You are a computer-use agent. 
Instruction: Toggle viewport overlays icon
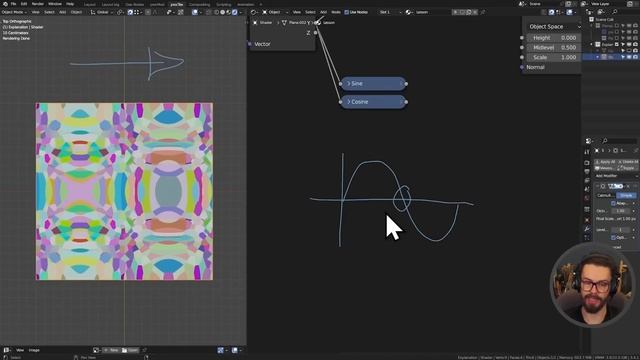(195, 12)
